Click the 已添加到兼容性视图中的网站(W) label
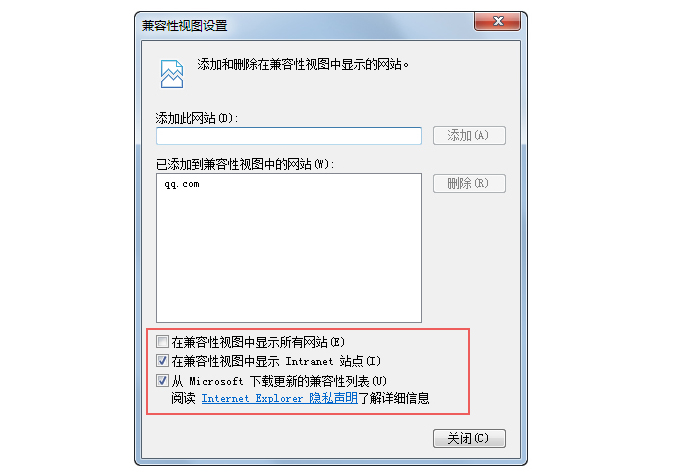The image size is (680, 476). pos(245,164)
